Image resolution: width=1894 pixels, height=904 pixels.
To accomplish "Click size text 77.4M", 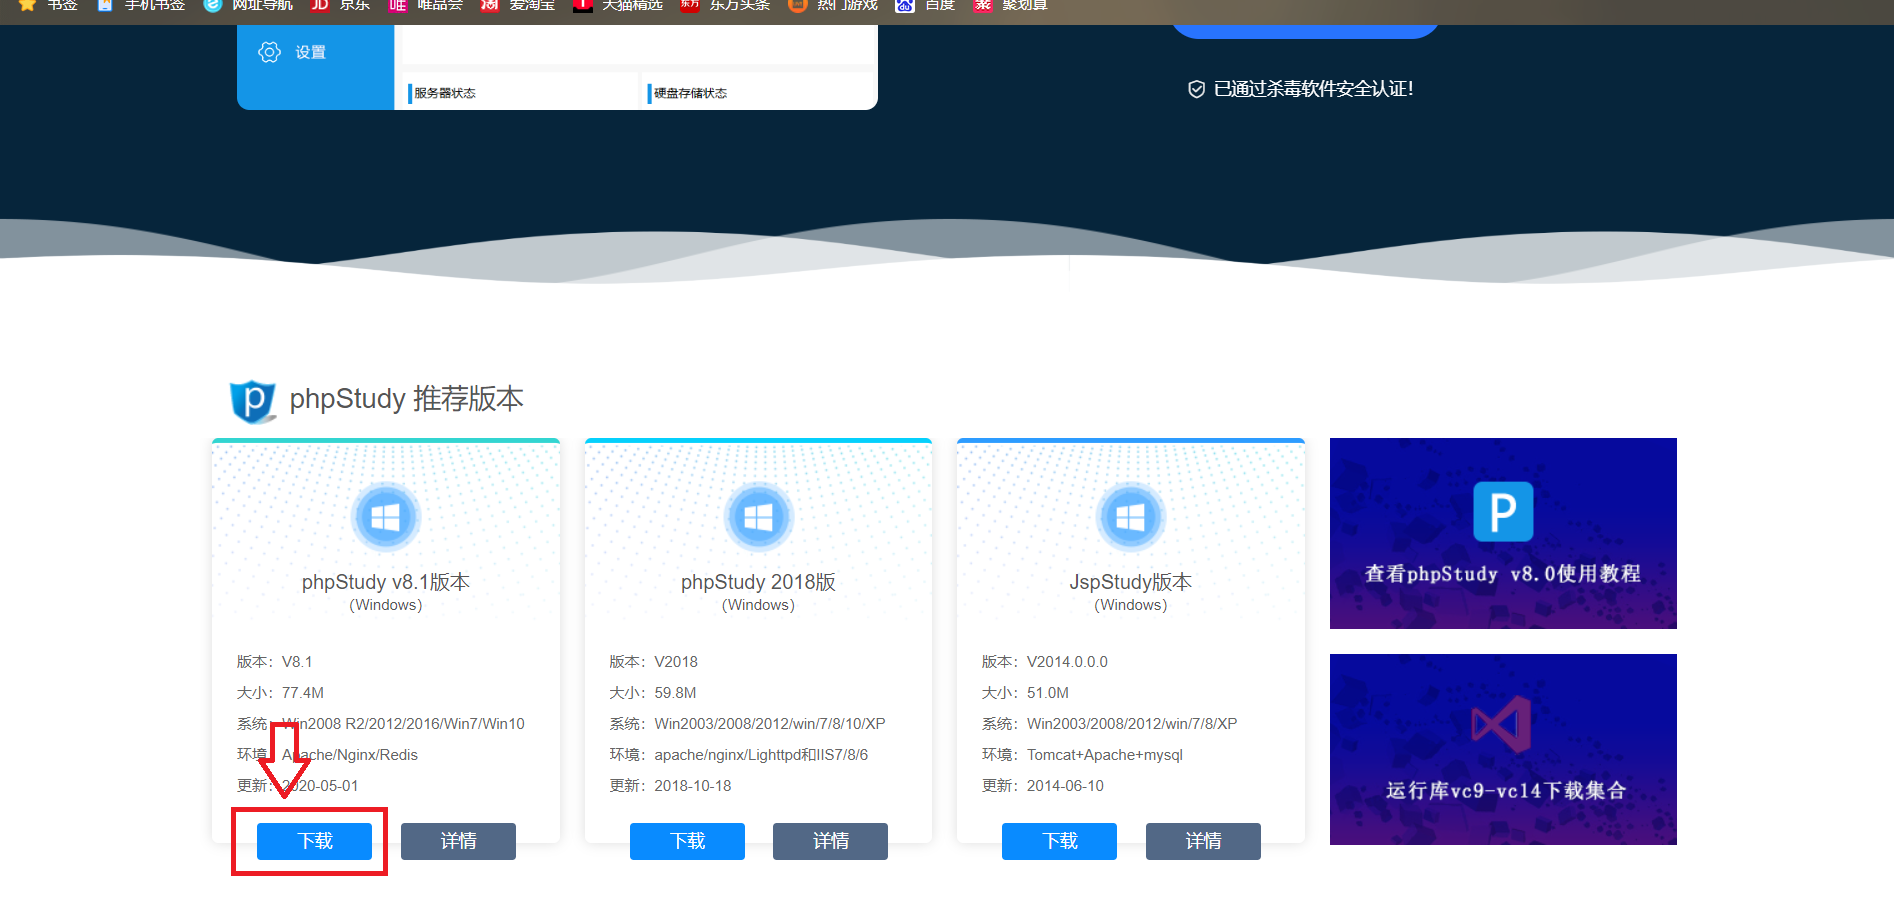I will pos(303,693).
